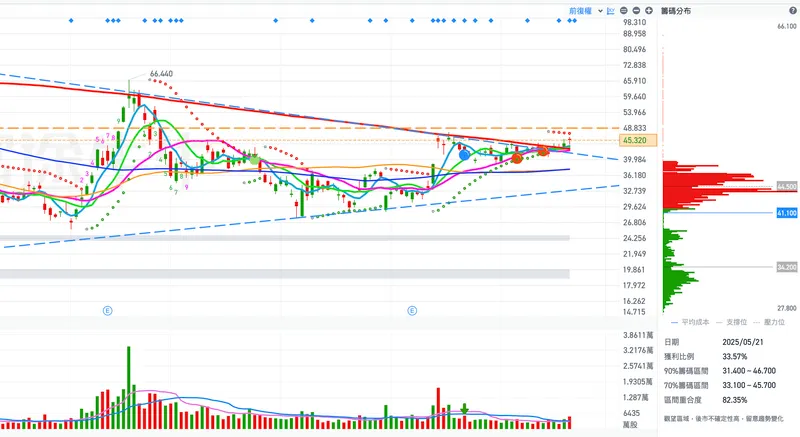The width and height of the screenshot is (800, 437).
Task: Select the date value 2025/05/21
Action: 743,342
